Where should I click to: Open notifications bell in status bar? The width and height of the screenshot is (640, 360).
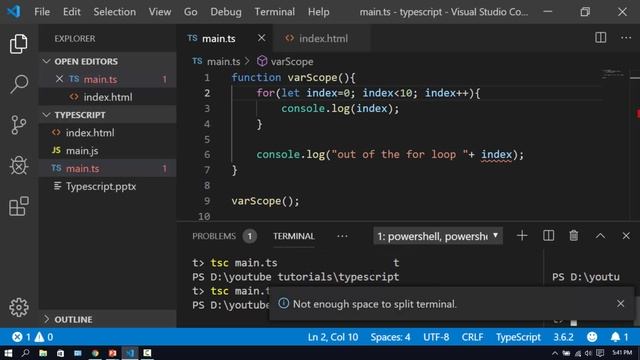pyautogui.click(x=619, y=337)
